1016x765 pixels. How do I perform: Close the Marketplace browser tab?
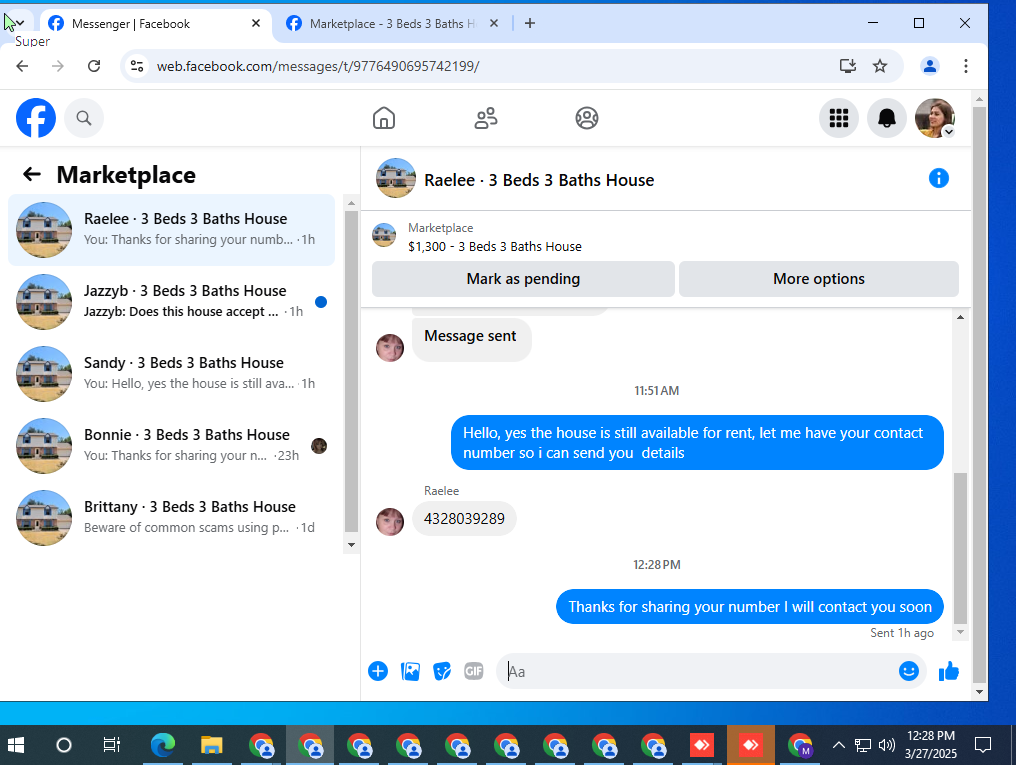point(494,23)
